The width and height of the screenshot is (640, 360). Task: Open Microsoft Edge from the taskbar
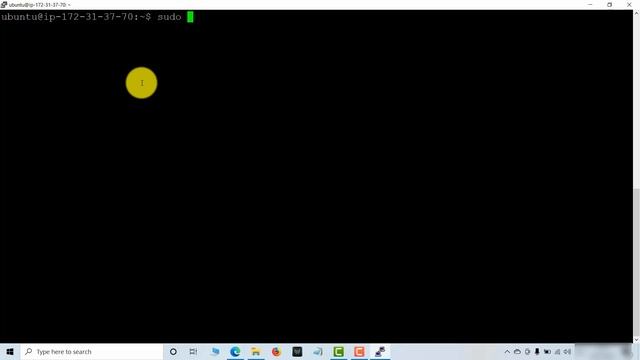(x=235, y=351)
